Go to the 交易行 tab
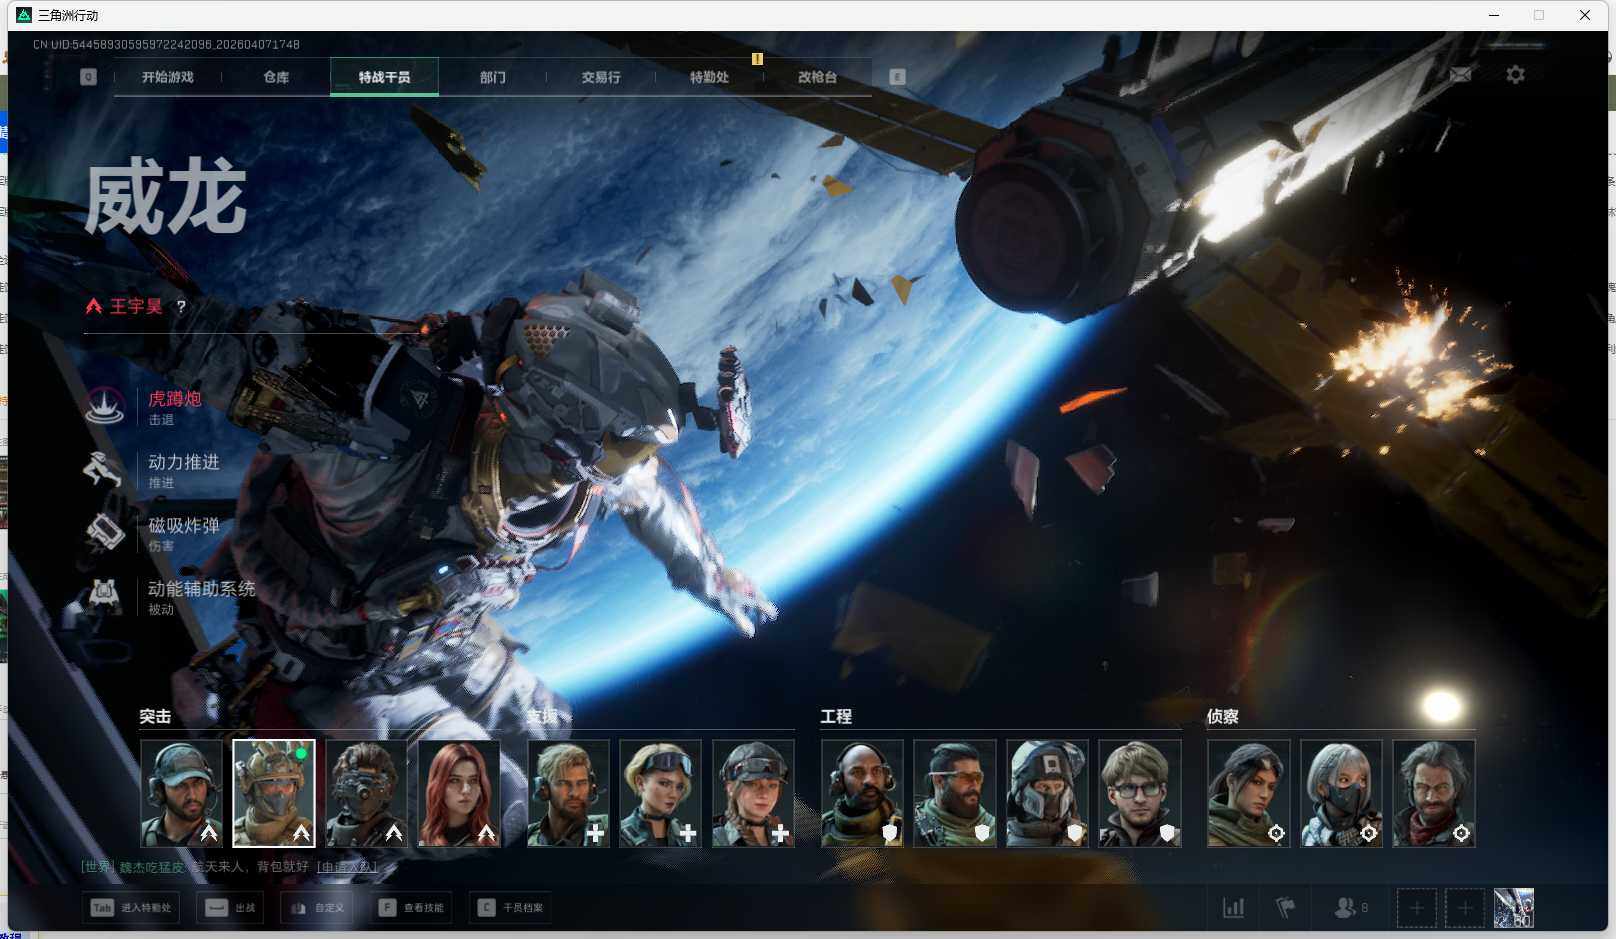 (601, 77)
